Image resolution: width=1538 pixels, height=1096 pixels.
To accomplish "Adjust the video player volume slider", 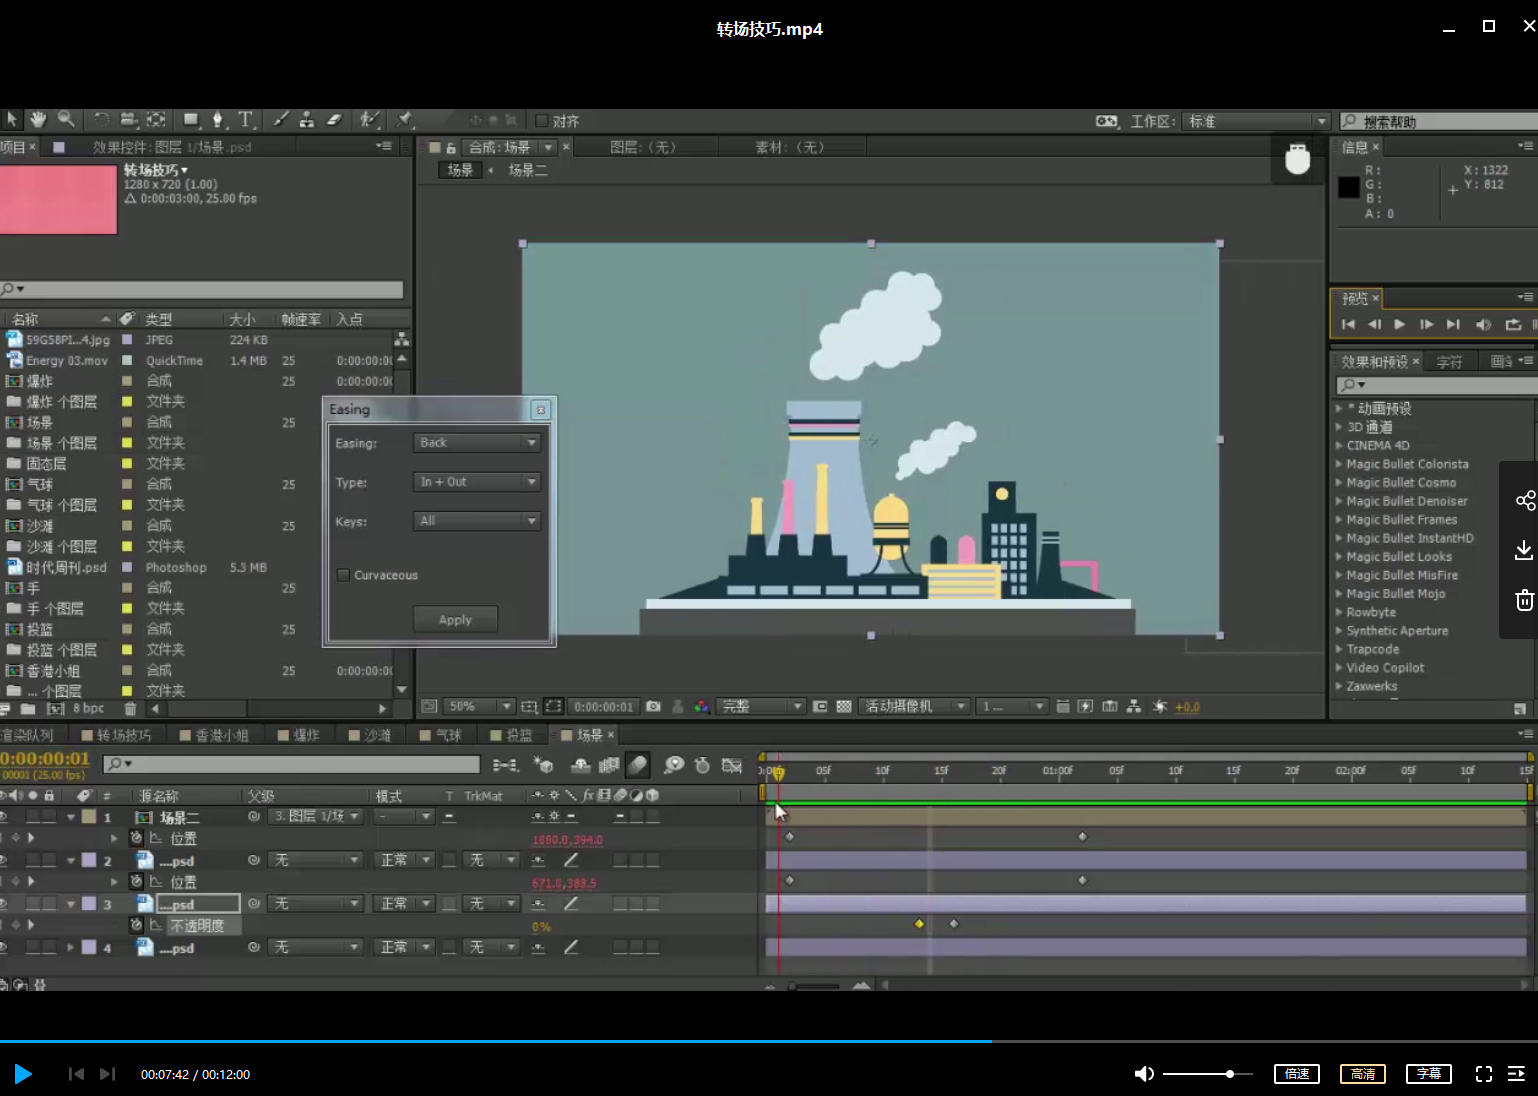I will [x=1229, y=1074].
